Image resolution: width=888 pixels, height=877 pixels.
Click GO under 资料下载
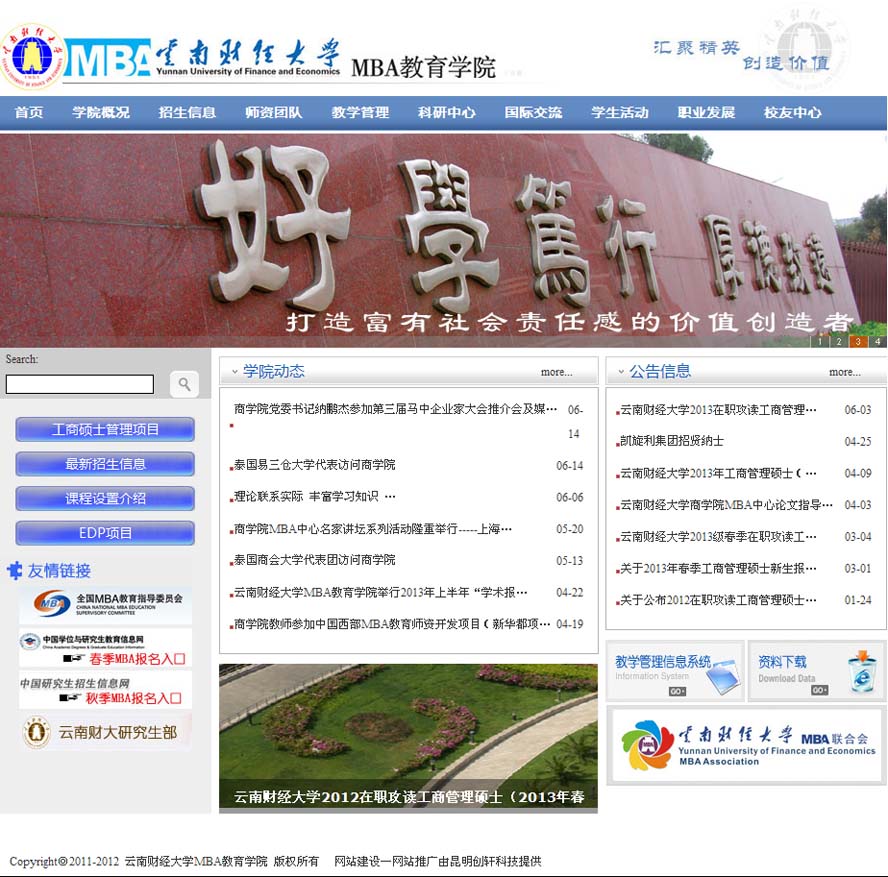(x=819, y=690)
